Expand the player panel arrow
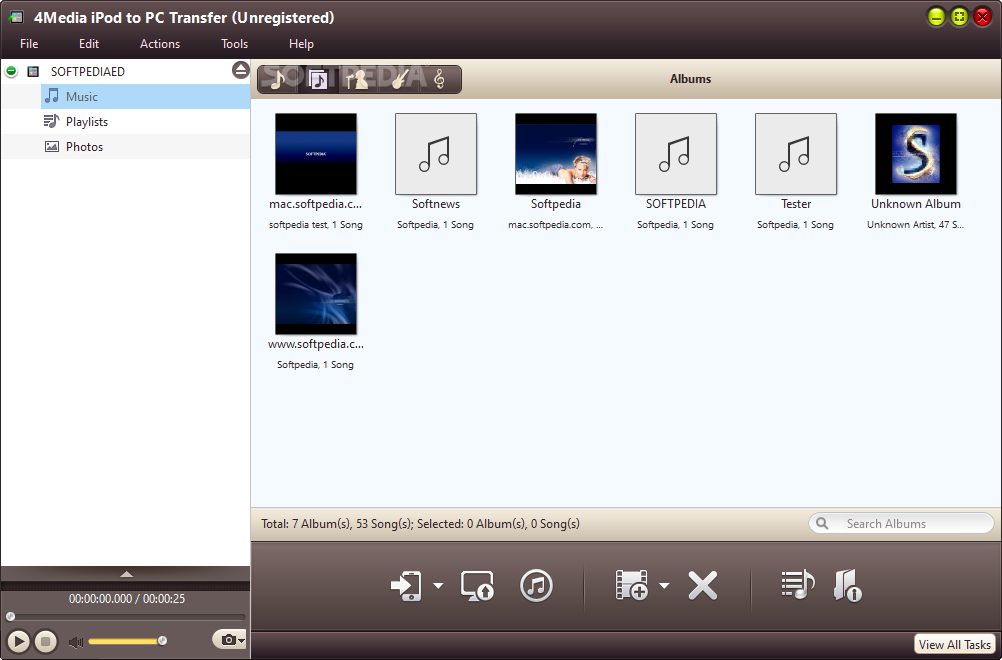 [127, 574]
